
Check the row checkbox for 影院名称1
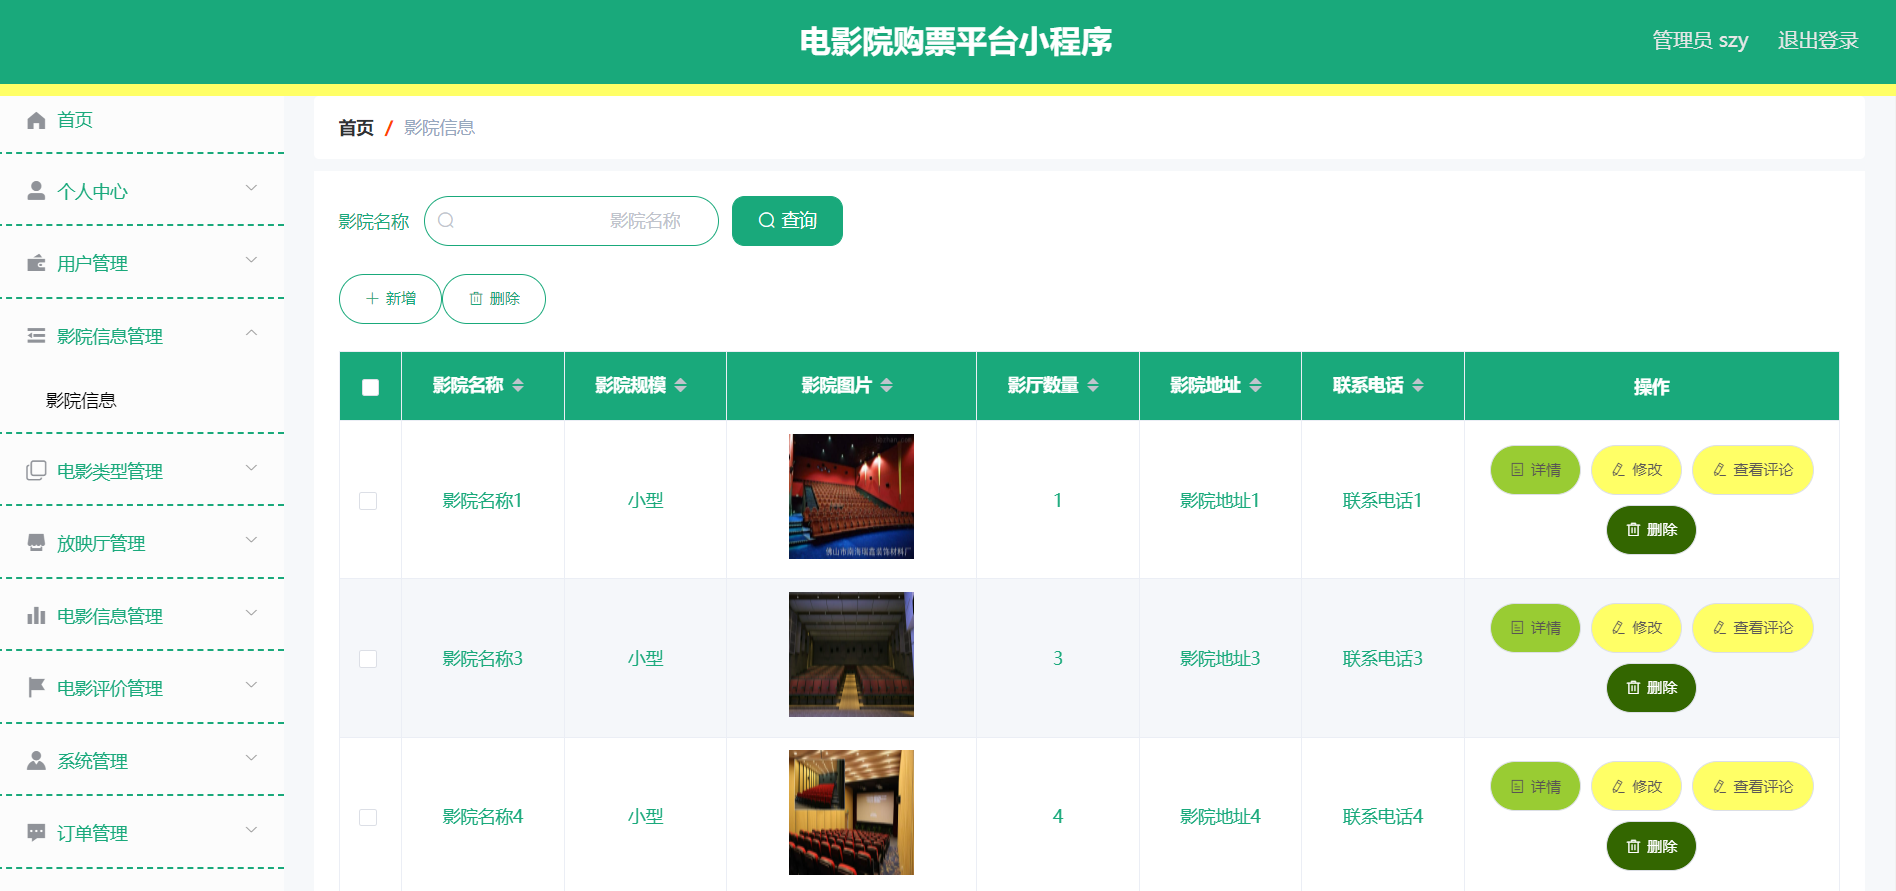pos(368,501)
